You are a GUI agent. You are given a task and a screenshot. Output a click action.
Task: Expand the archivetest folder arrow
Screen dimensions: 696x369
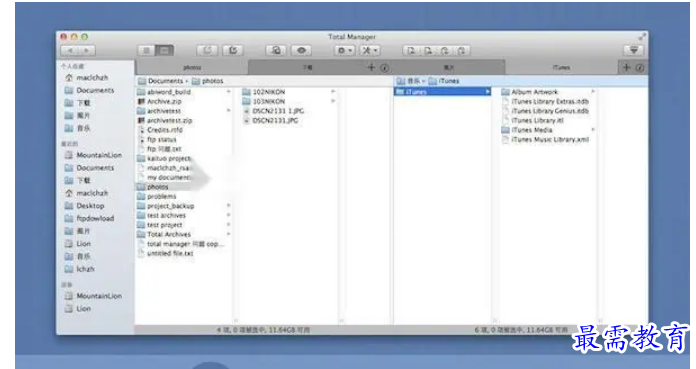(x=229, y=111)
